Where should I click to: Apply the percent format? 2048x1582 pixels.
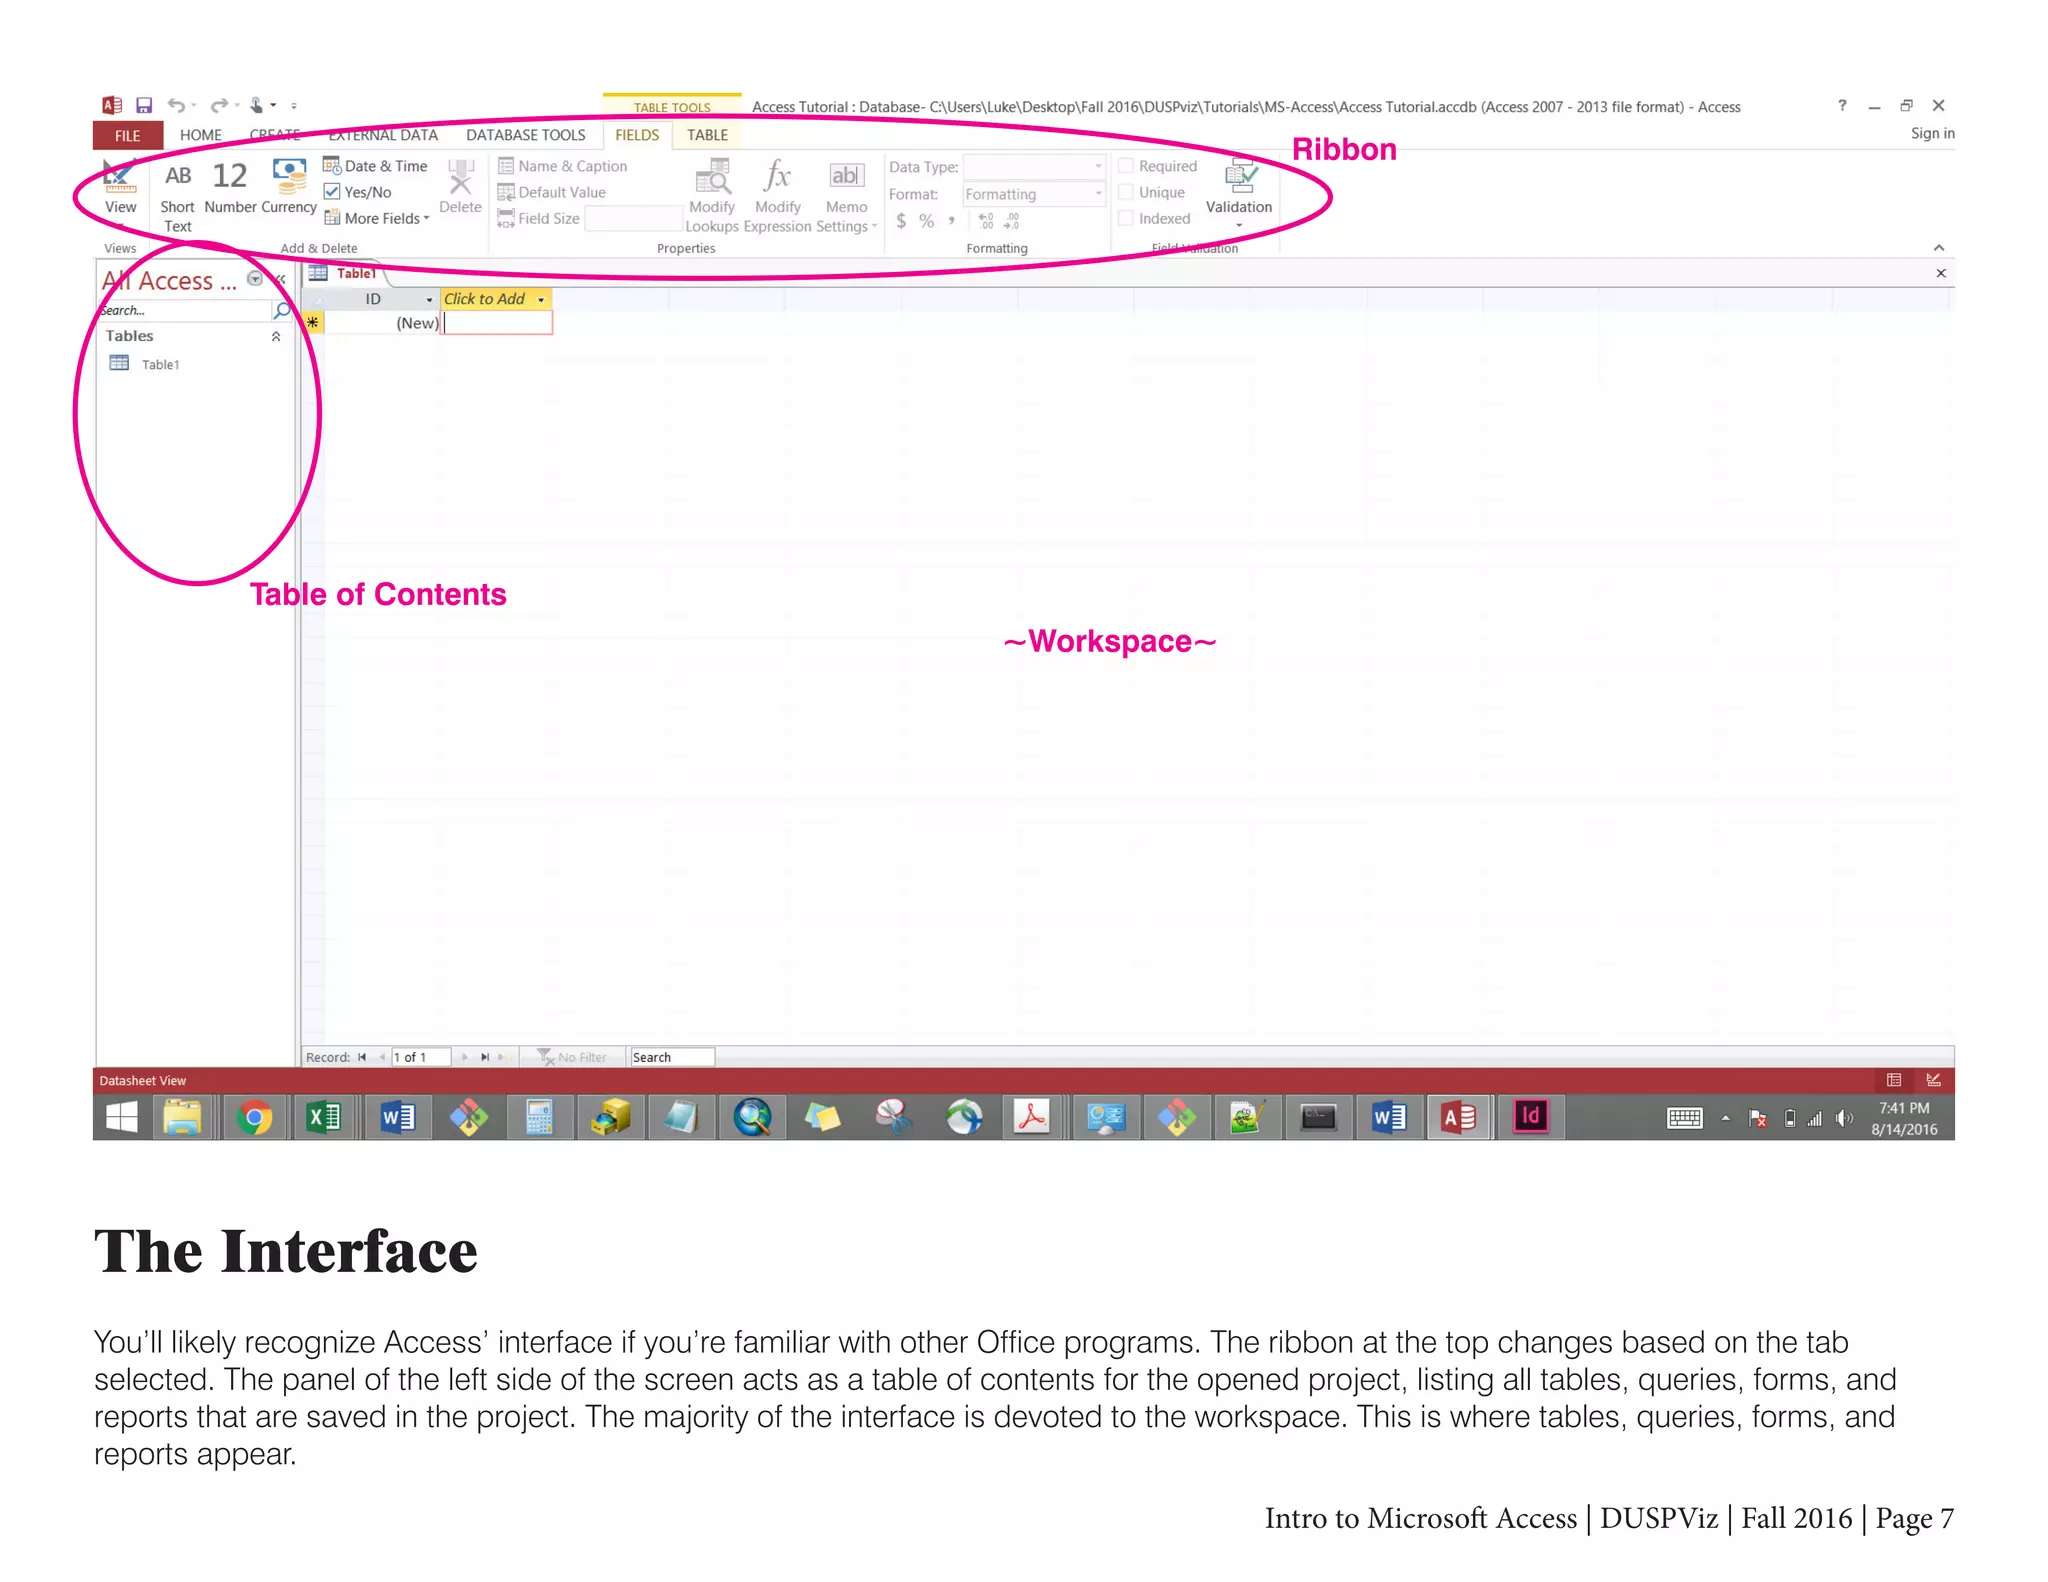point(927,221)
